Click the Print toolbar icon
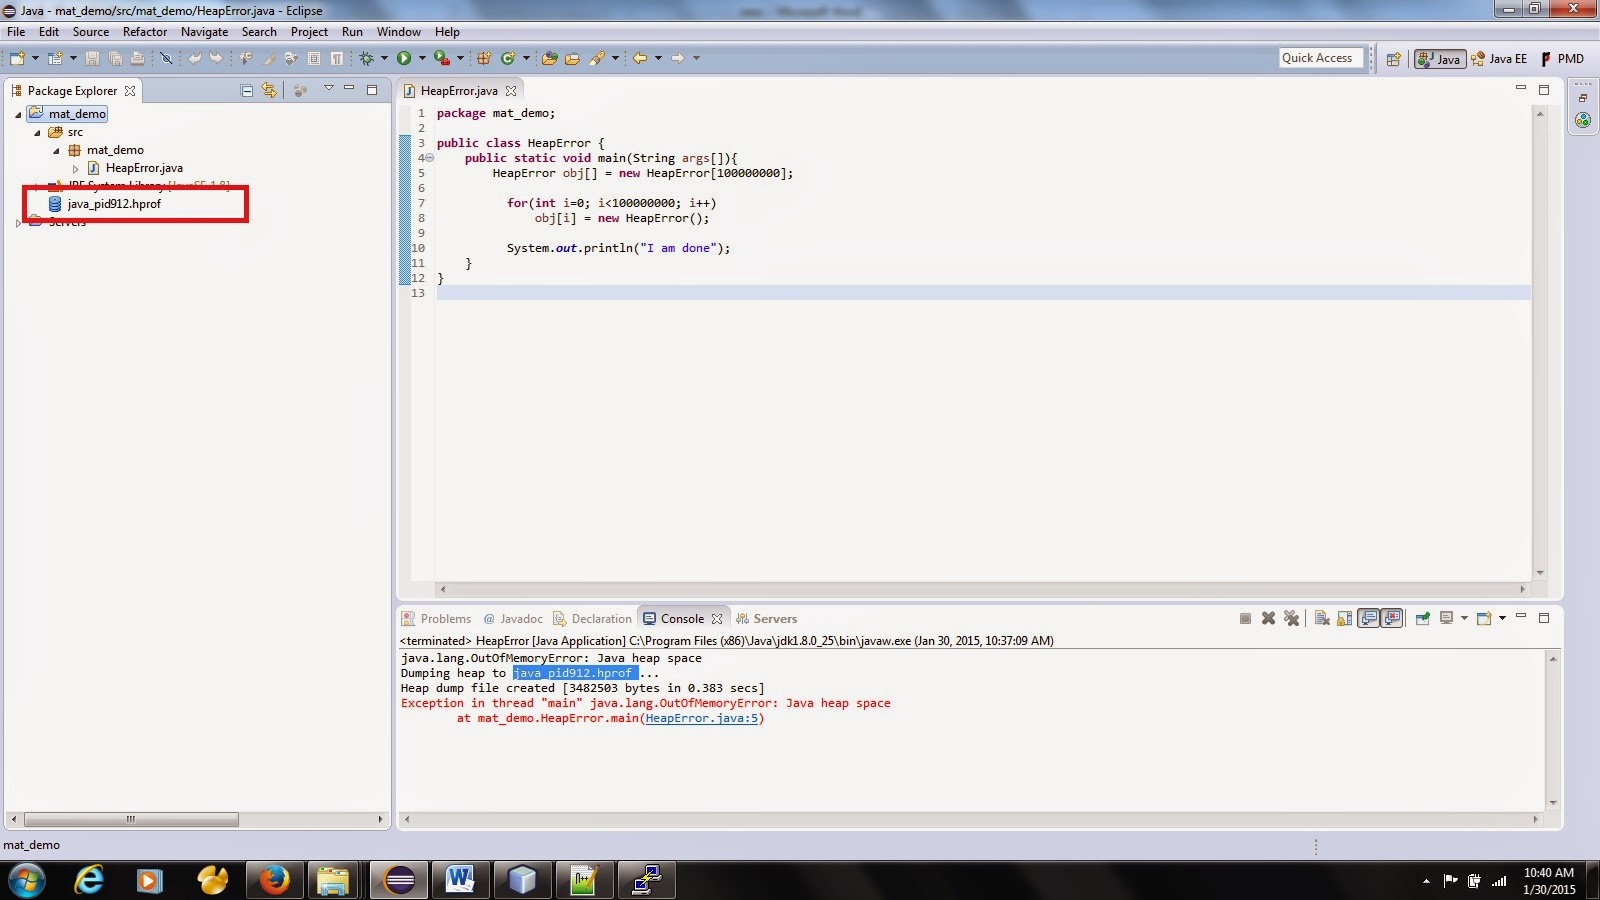This screenshot has height=900, width=1600. 137,58
